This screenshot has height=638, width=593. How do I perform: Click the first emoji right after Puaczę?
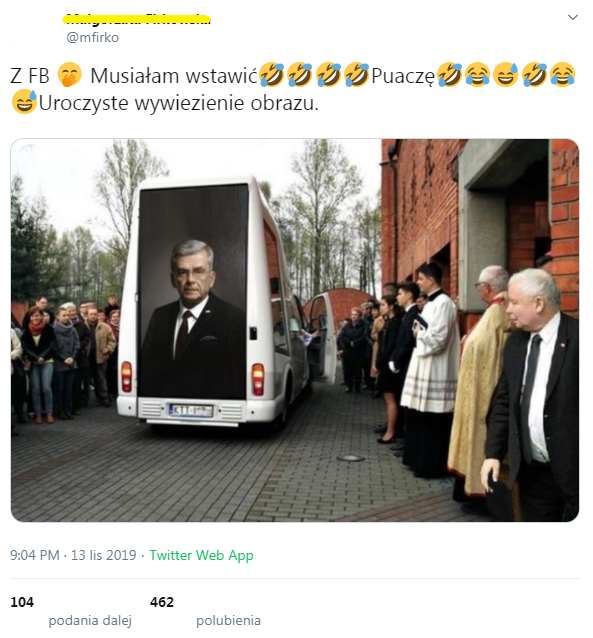[449, 75]
